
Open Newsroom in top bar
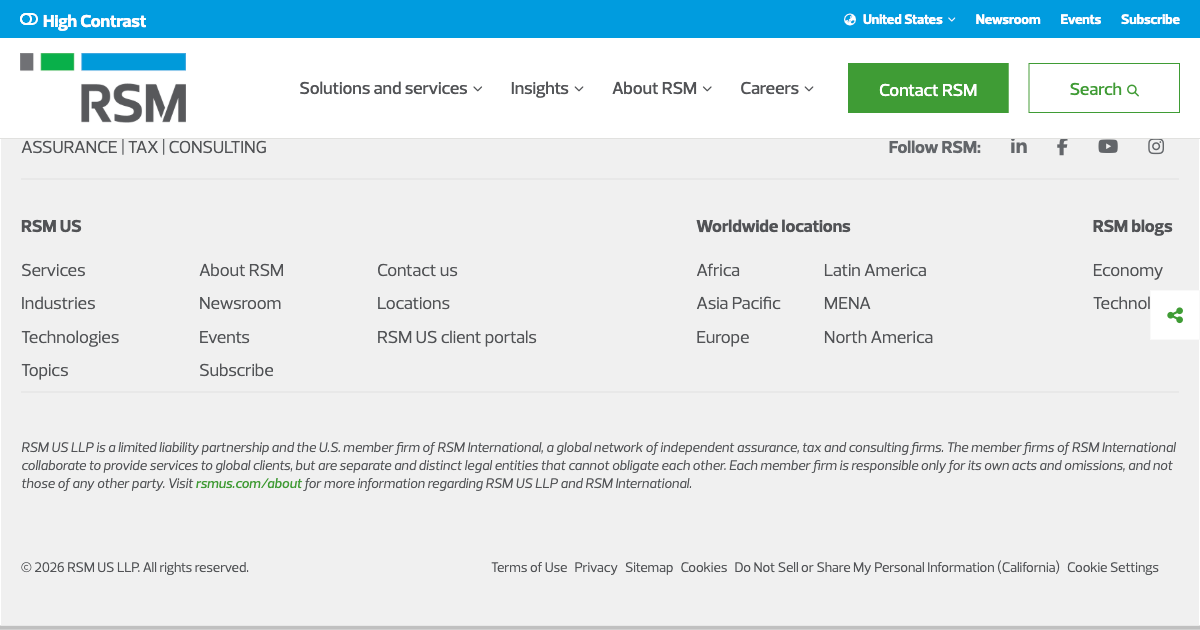[1008, 19]
